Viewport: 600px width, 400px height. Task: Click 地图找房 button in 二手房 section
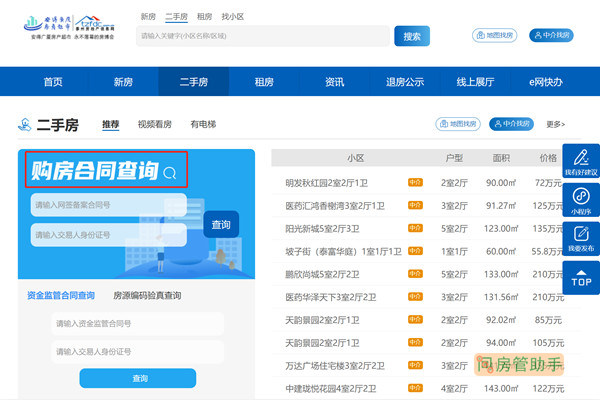(x=458, y=124)
